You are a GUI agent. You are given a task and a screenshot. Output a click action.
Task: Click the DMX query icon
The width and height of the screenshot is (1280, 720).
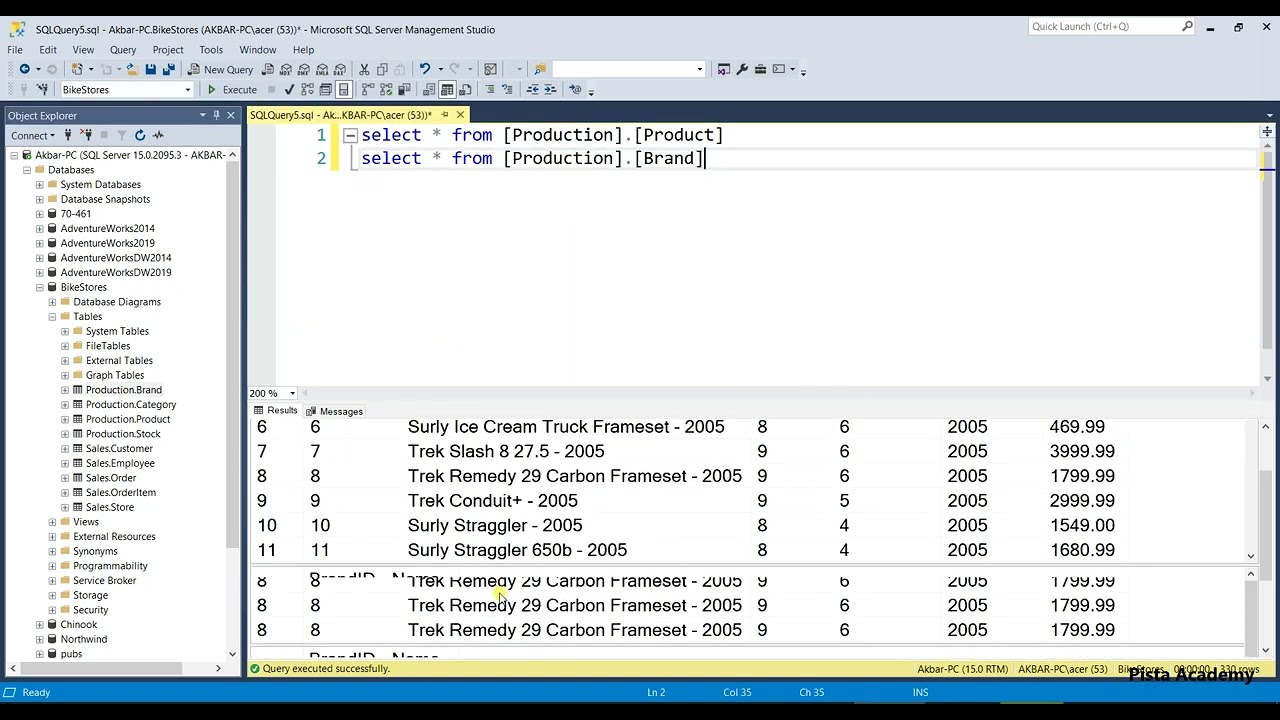pyautogui.click(x=304, y=69)
